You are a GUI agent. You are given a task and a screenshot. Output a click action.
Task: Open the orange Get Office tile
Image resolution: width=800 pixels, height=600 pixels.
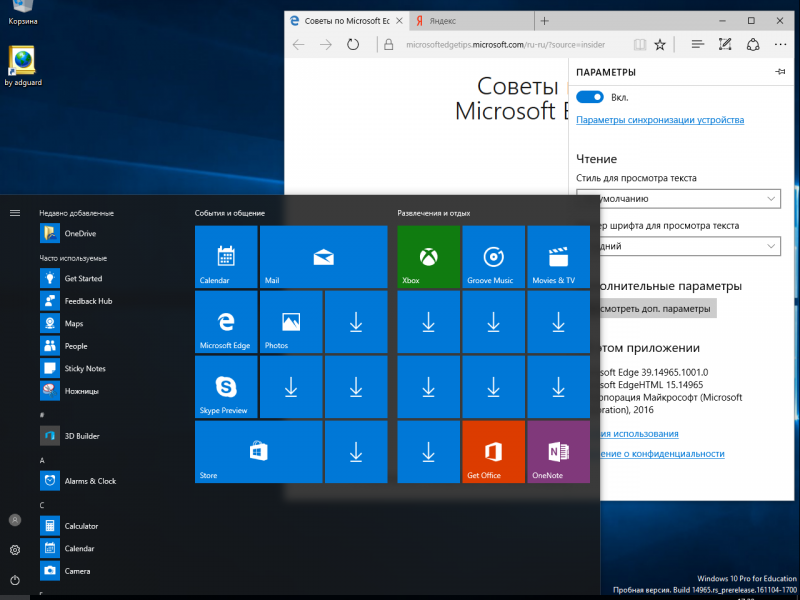tap(493, 452)
